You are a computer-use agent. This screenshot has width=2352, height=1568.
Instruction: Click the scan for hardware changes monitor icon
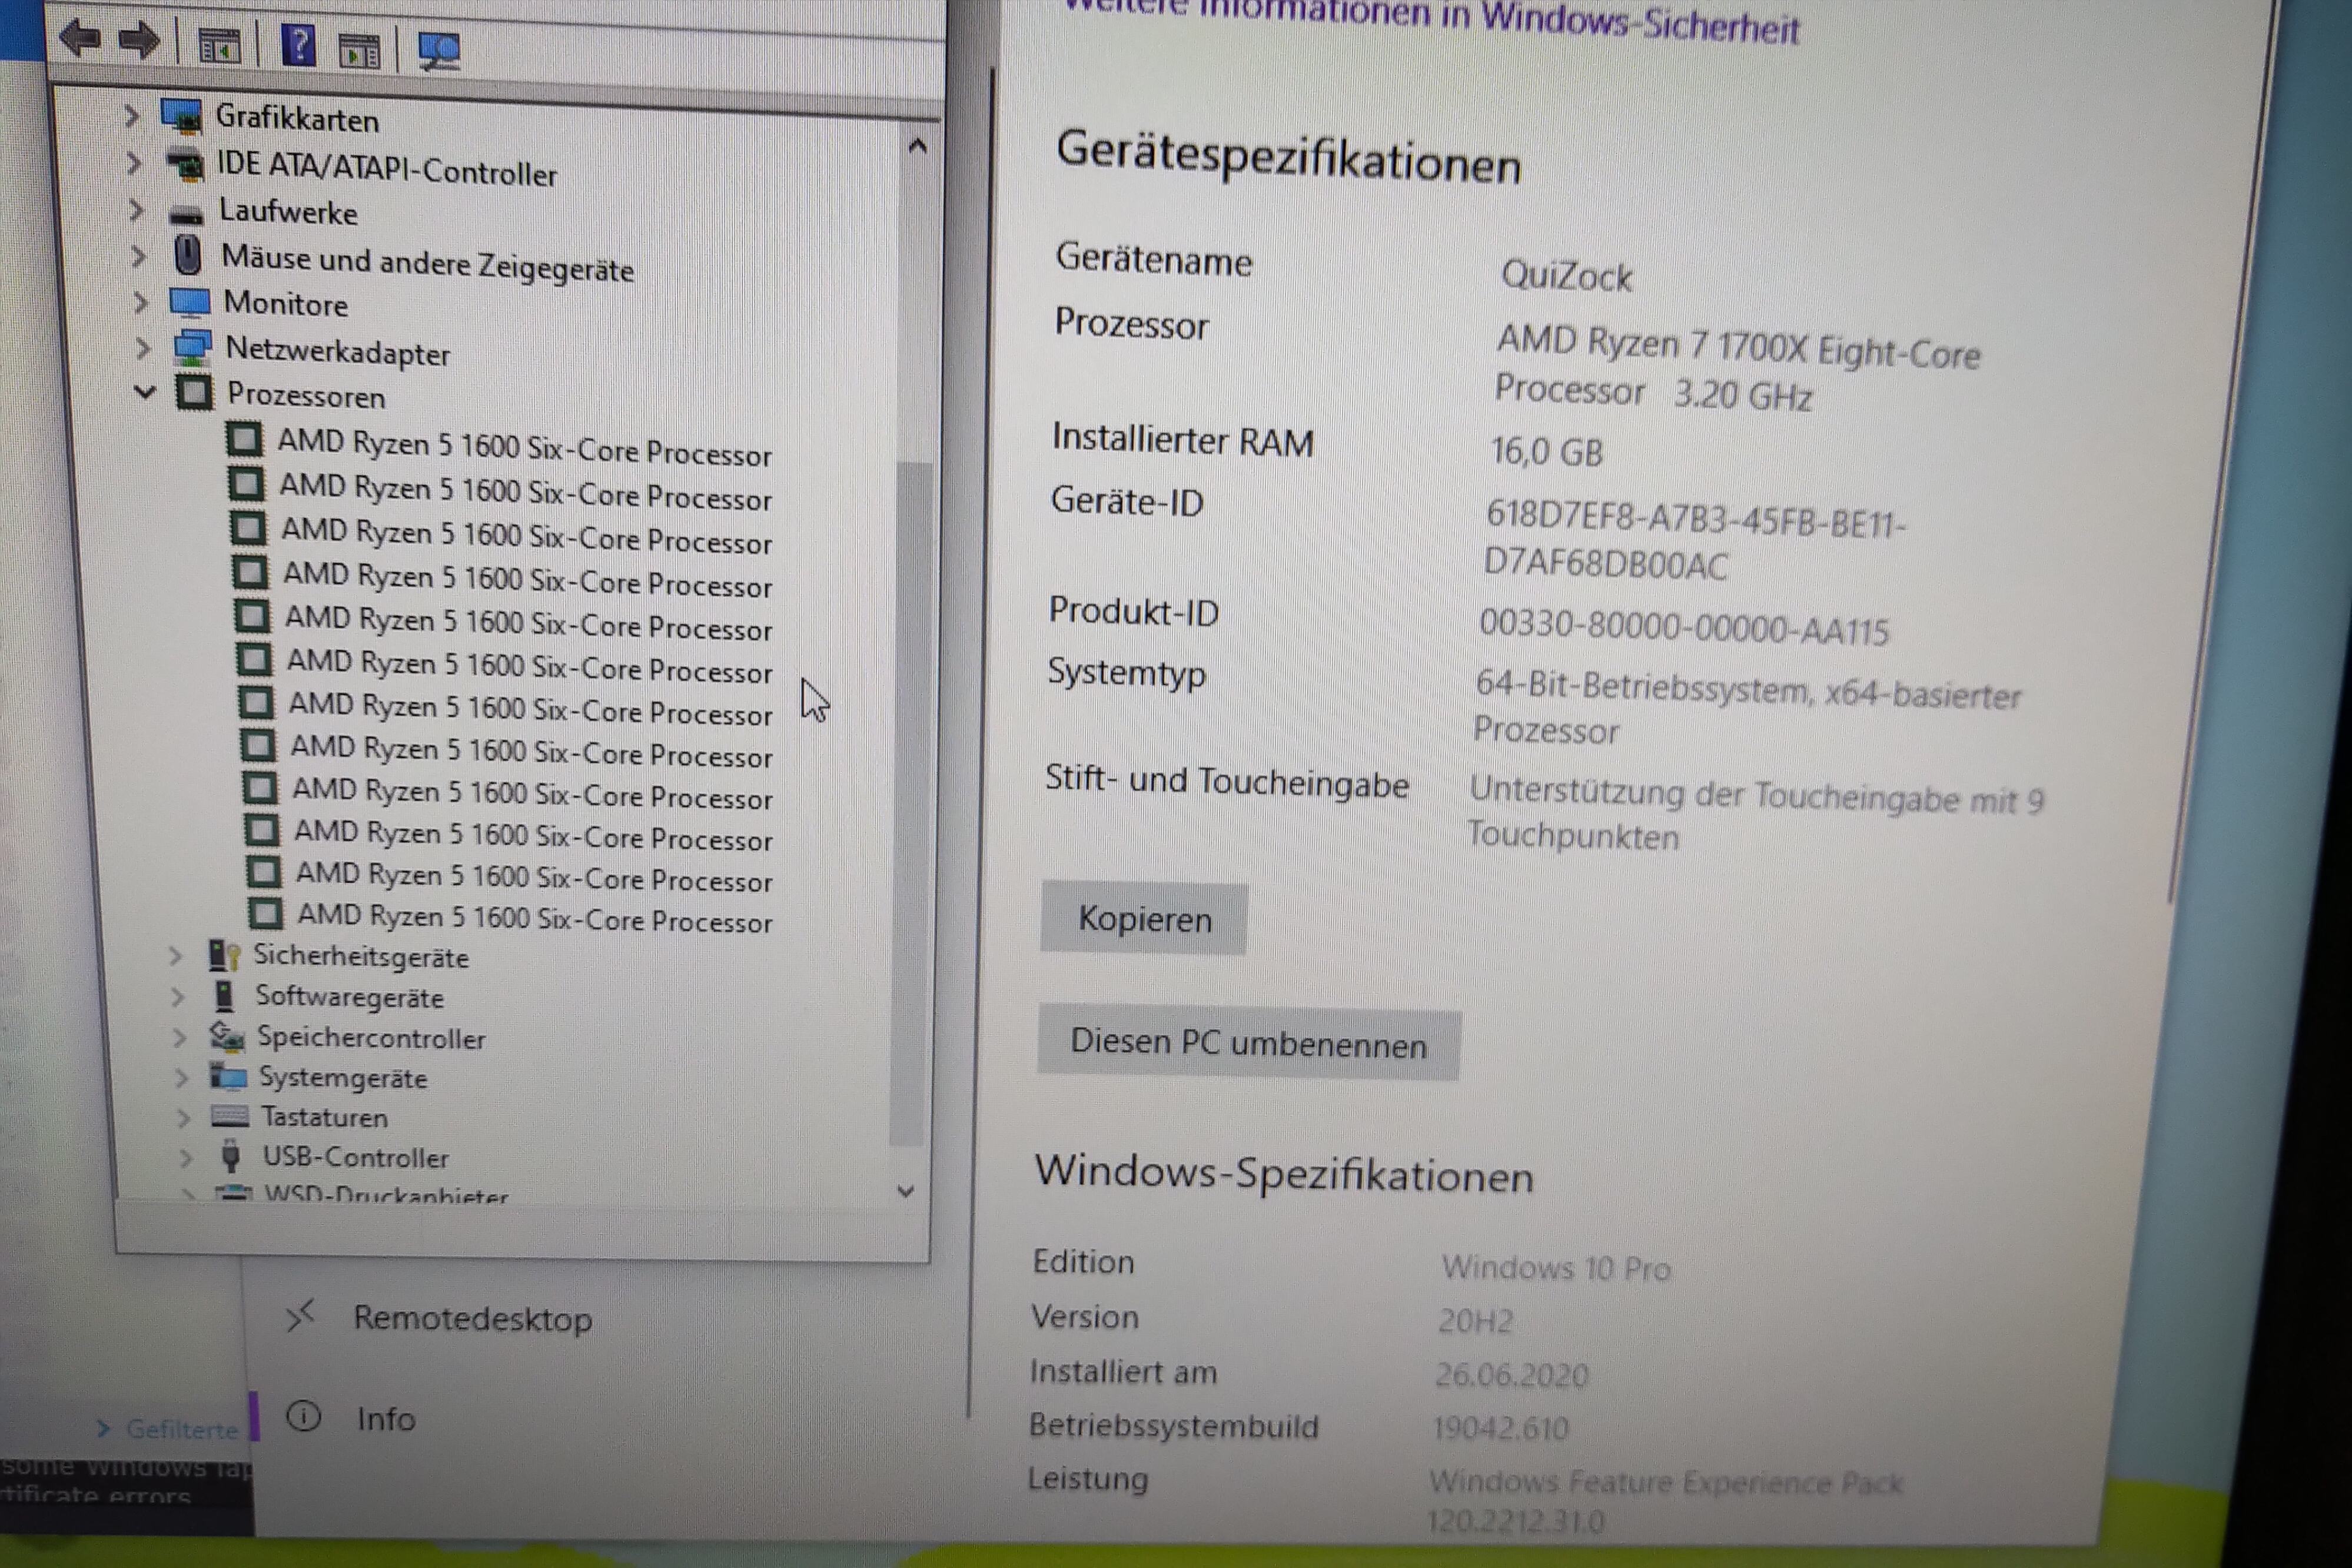(x=438, y=51)
